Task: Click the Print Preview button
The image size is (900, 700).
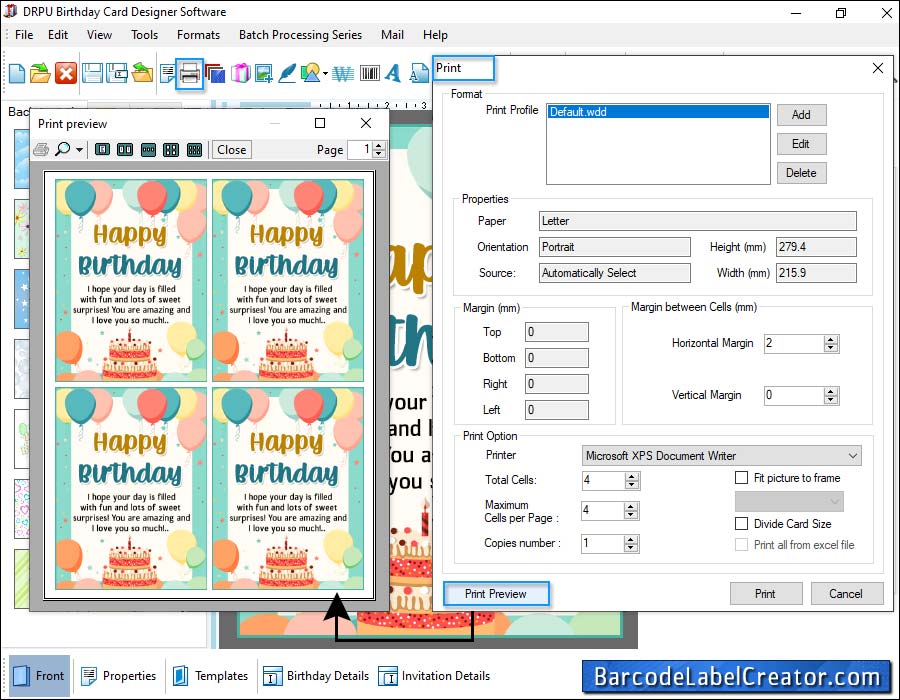Action: pyautogui.click(x=496, y=594)
